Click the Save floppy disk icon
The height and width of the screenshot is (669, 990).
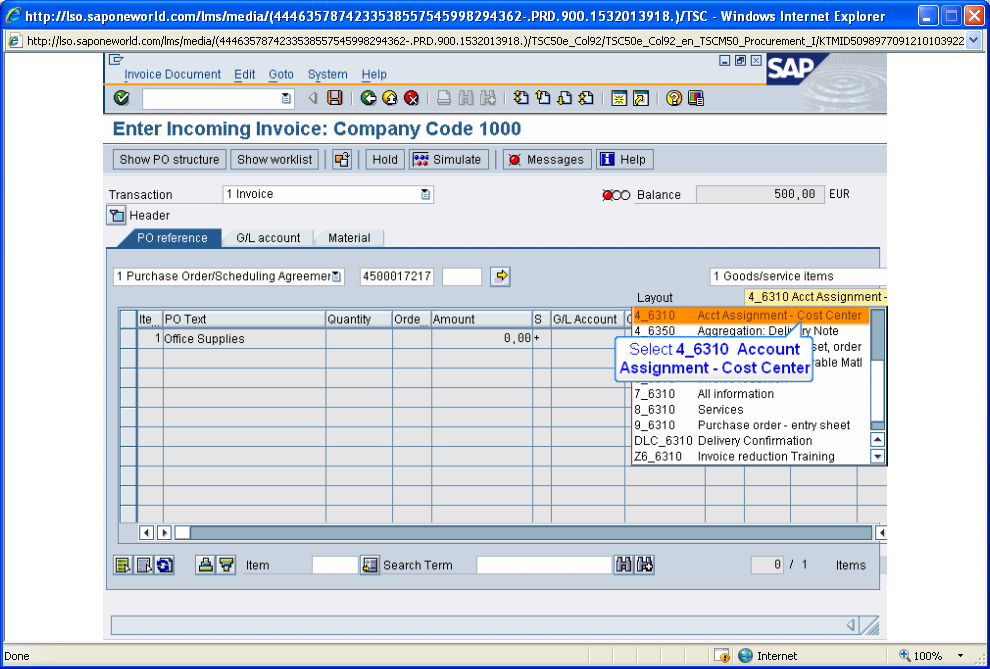(x=335, y=98)
